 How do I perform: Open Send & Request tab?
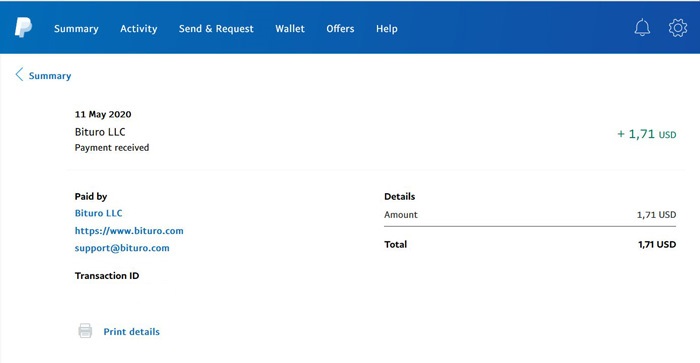click(216, 29)
